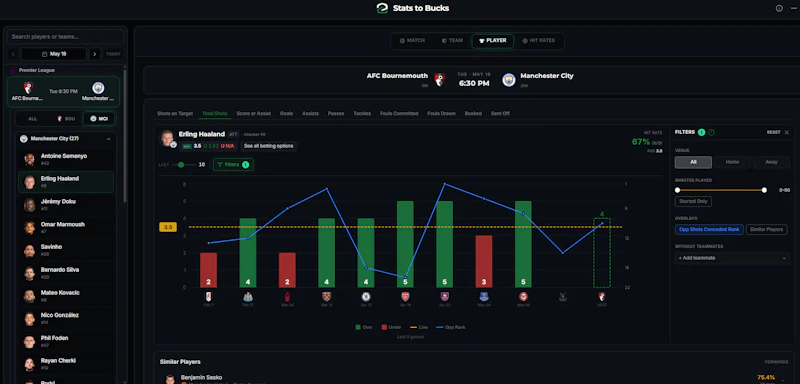Open the Tackles stat tab
The image size is (800, 384).
[362, 113]
